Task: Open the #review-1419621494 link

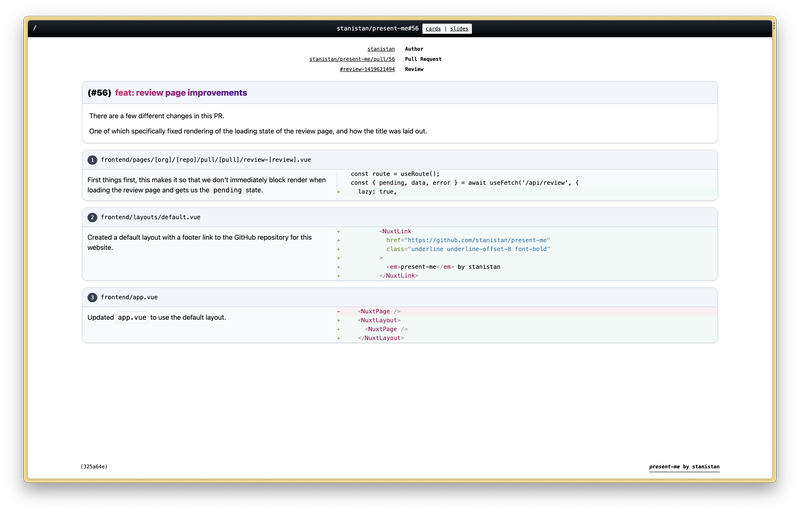Action: pyautogui.click(x=367, y=69)
